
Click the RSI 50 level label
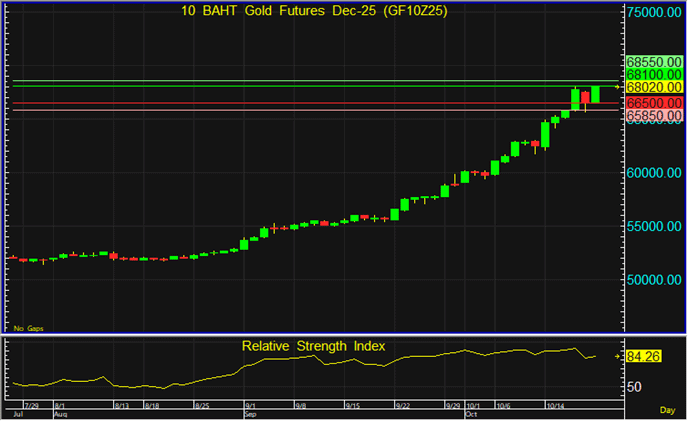634,386
